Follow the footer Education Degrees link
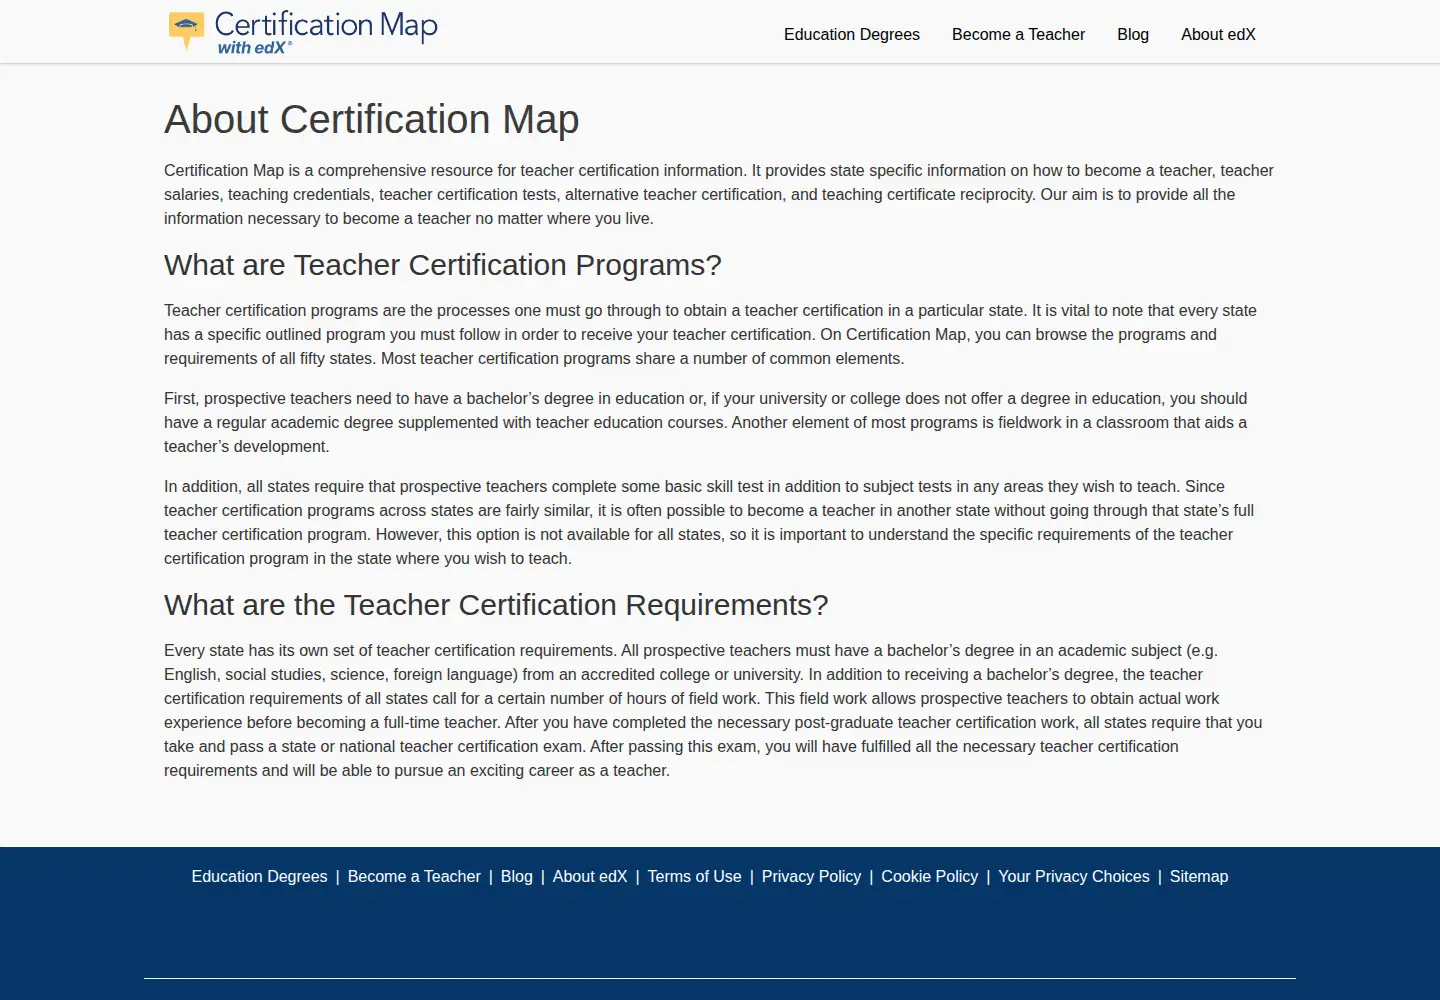1440x1000 pixels. [260, 876]
